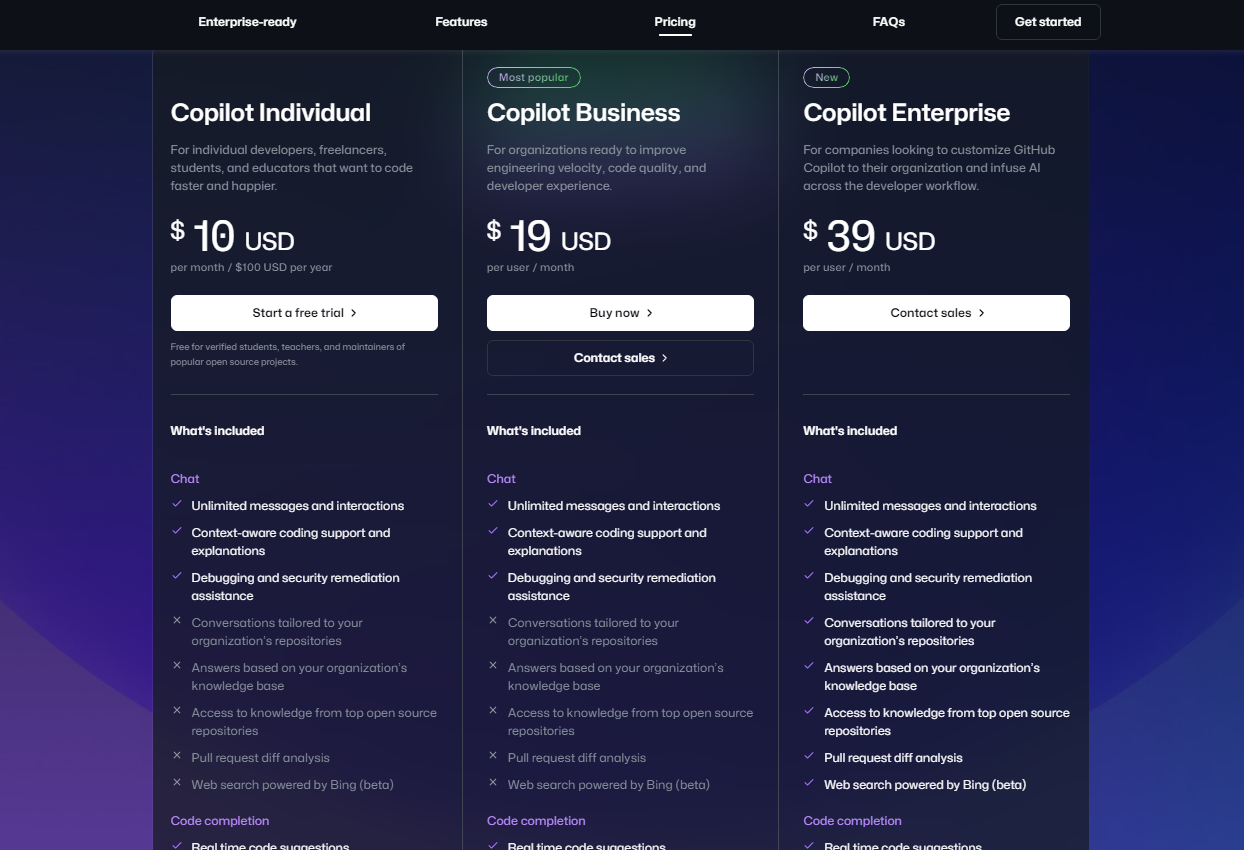Open the Enterprise-ready navigation tab
Screen dimensions: 1244x850
tap(247, 22)
